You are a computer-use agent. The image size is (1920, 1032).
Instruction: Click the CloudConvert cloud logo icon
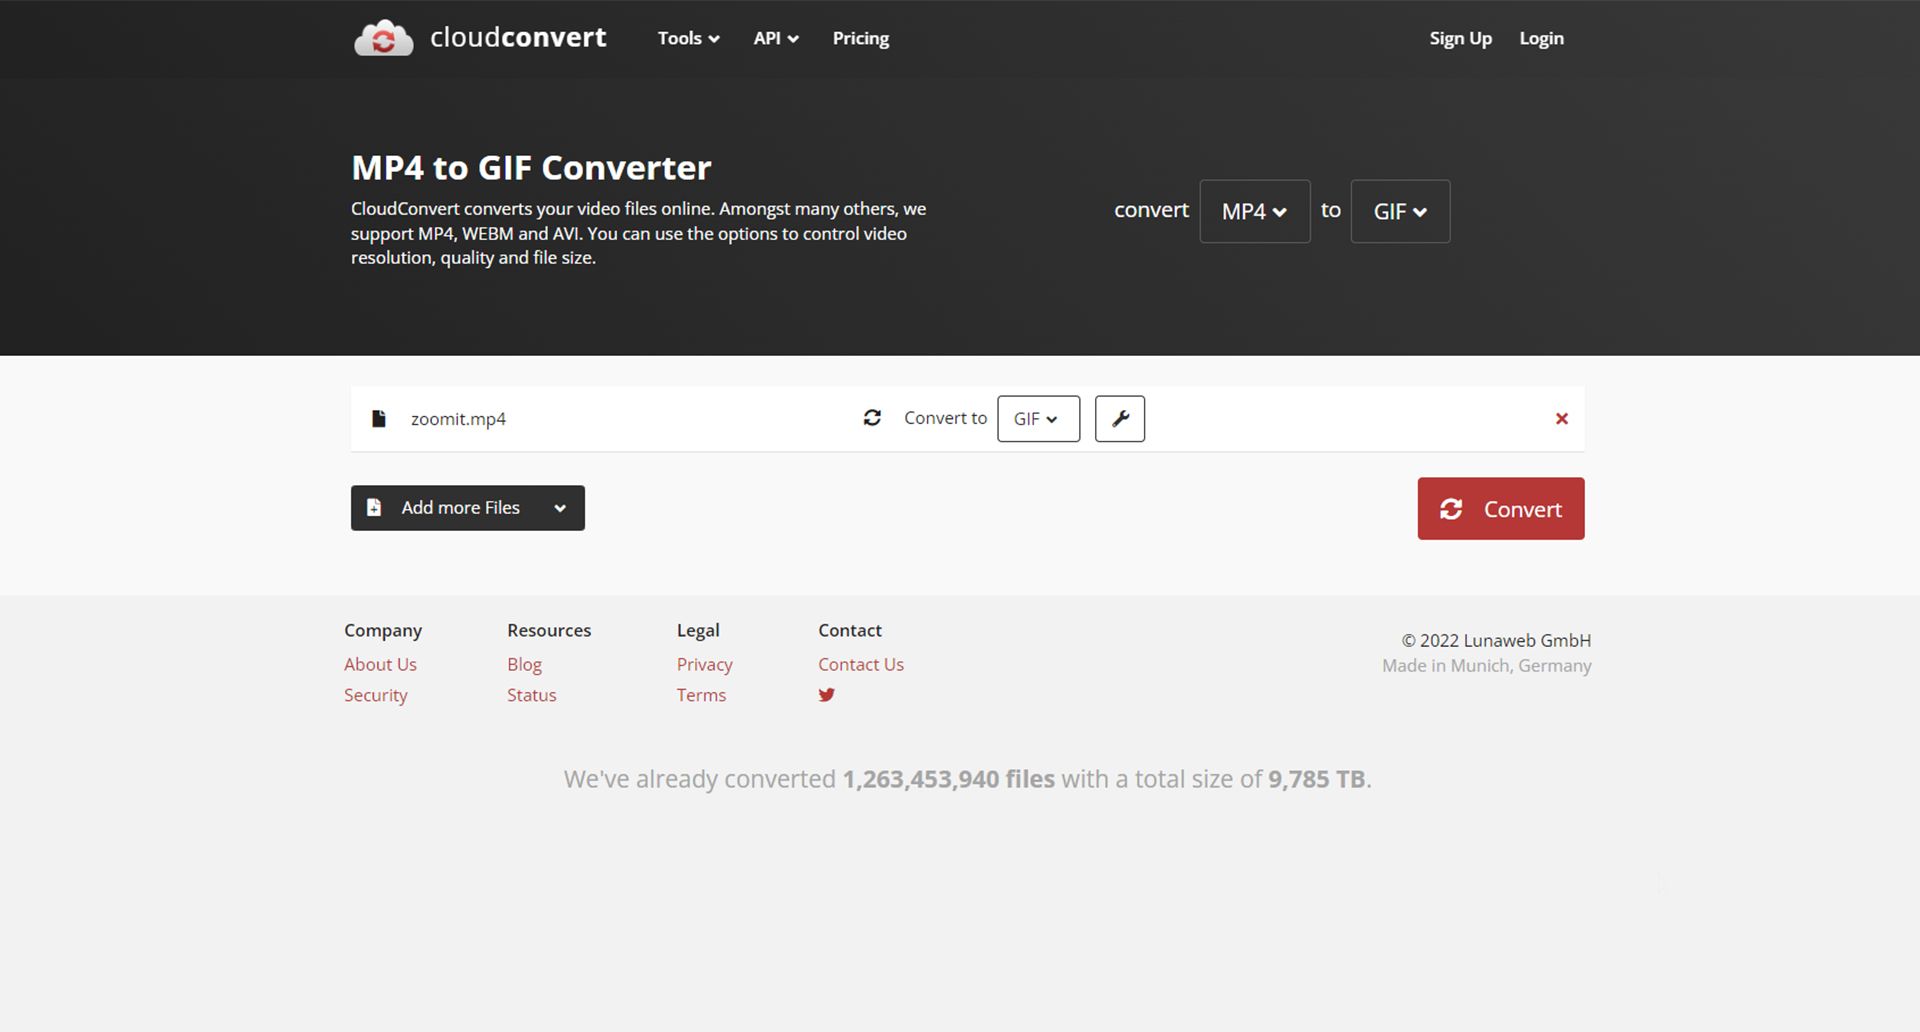point(383,39)
